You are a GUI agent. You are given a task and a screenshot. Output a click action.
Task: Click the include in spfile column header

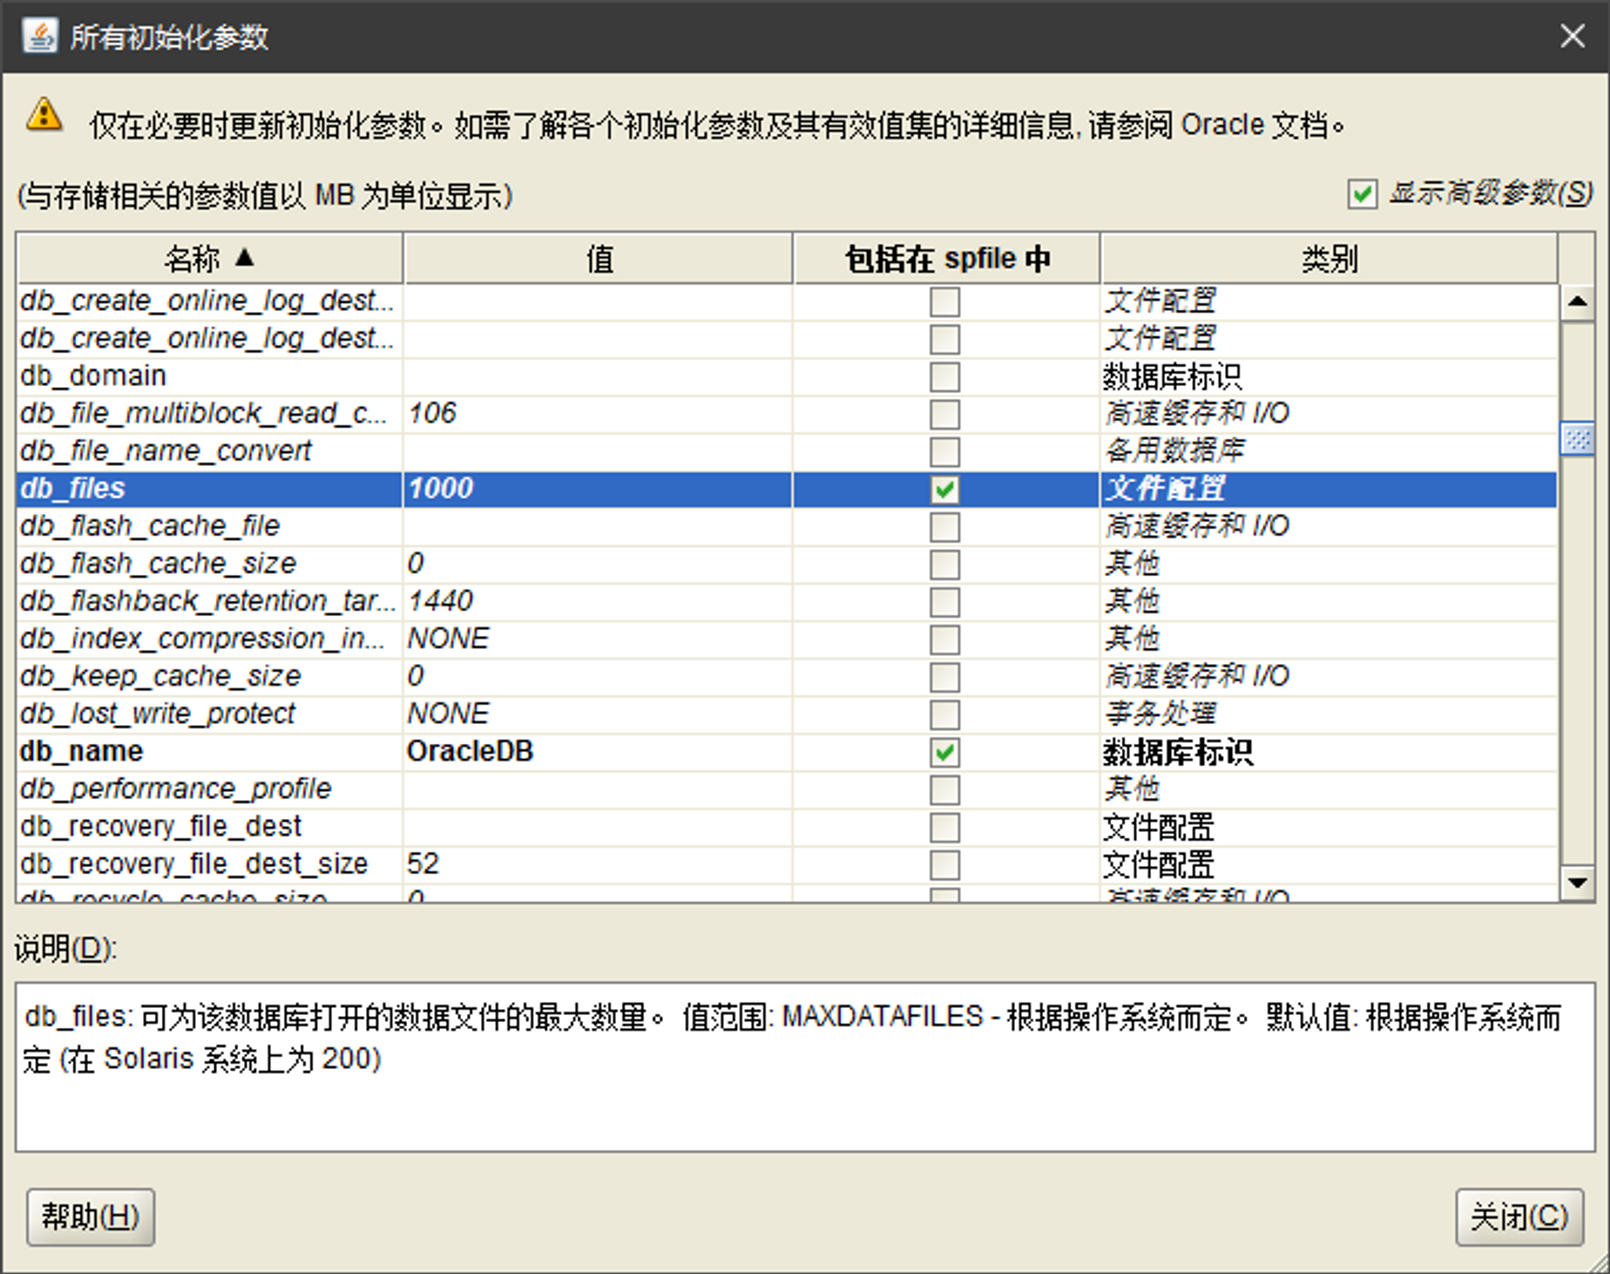point(946,259)
